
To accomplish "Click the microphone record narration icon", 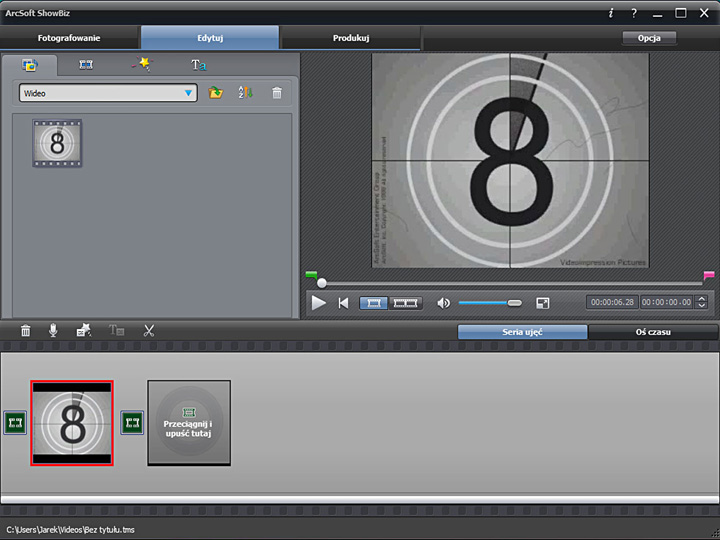I will (53, 330).
